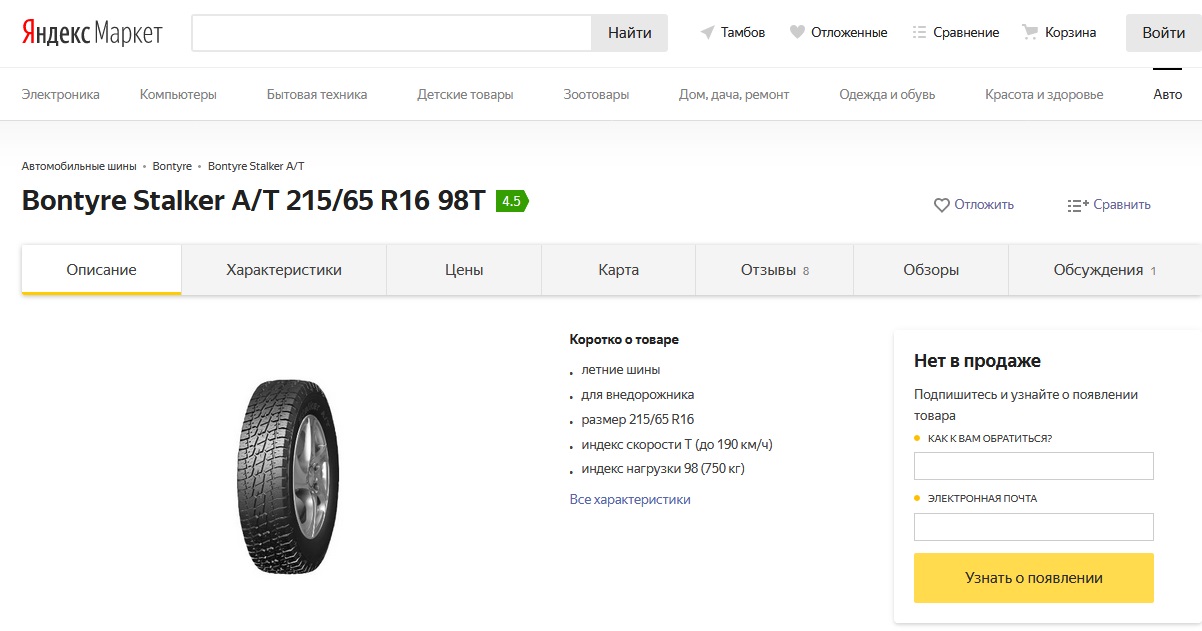This screenshot has height=631, width=1202.
Task: Click the Tambov location arrow icon
Action: [708, 33]
